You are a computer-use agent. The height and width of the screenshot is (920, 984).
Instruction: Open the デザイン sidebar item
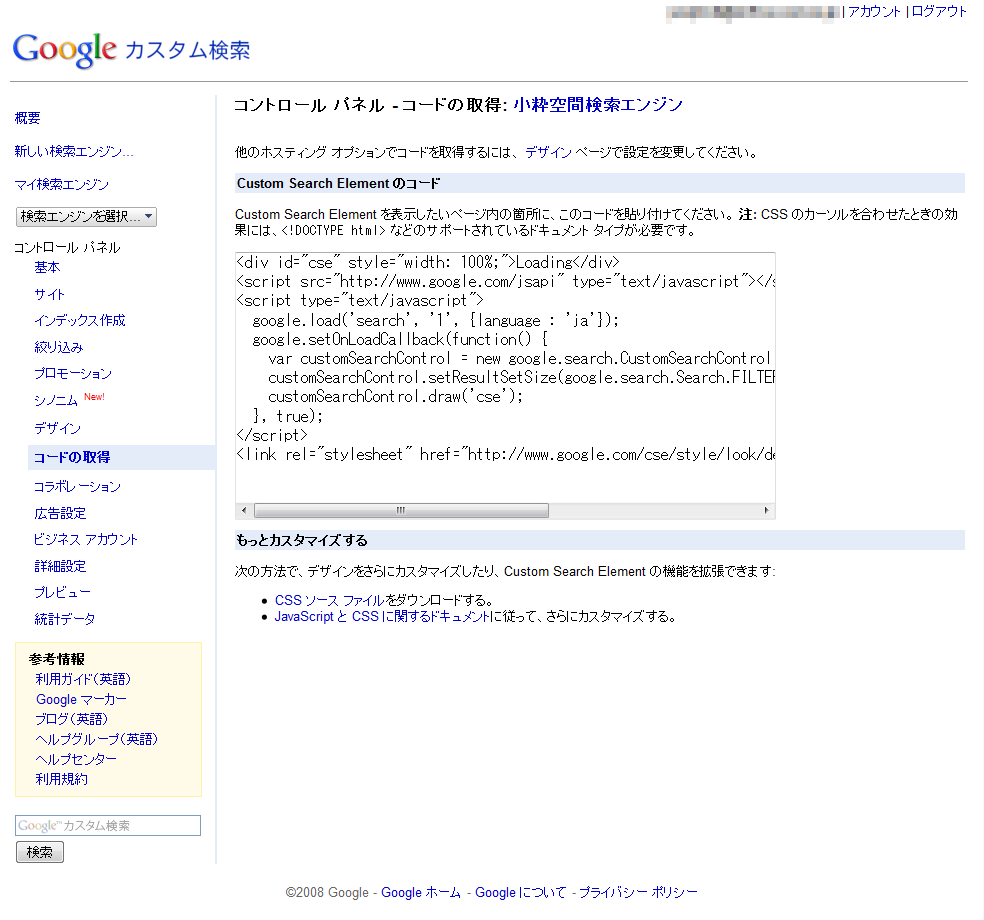click(x=57, y=429)
